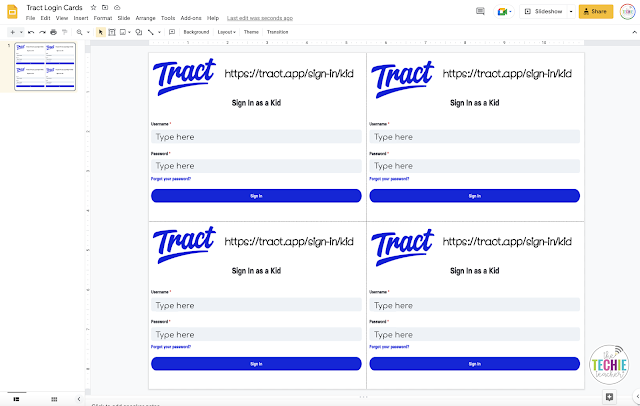The image size is (640, 406).
Task: Start a Google Meet call
Action: click(x=502, y=11)
